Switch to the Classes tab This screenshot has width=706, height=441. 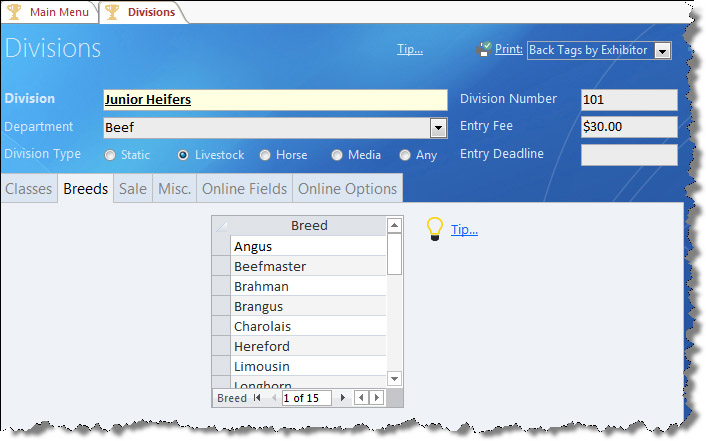(x=28, y=189)
